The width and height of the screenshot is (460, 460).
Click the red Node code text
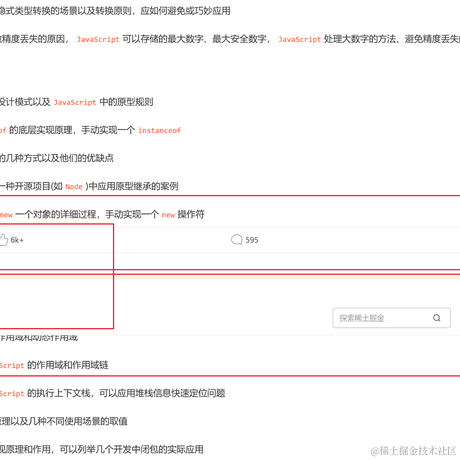tap(74, 187)
